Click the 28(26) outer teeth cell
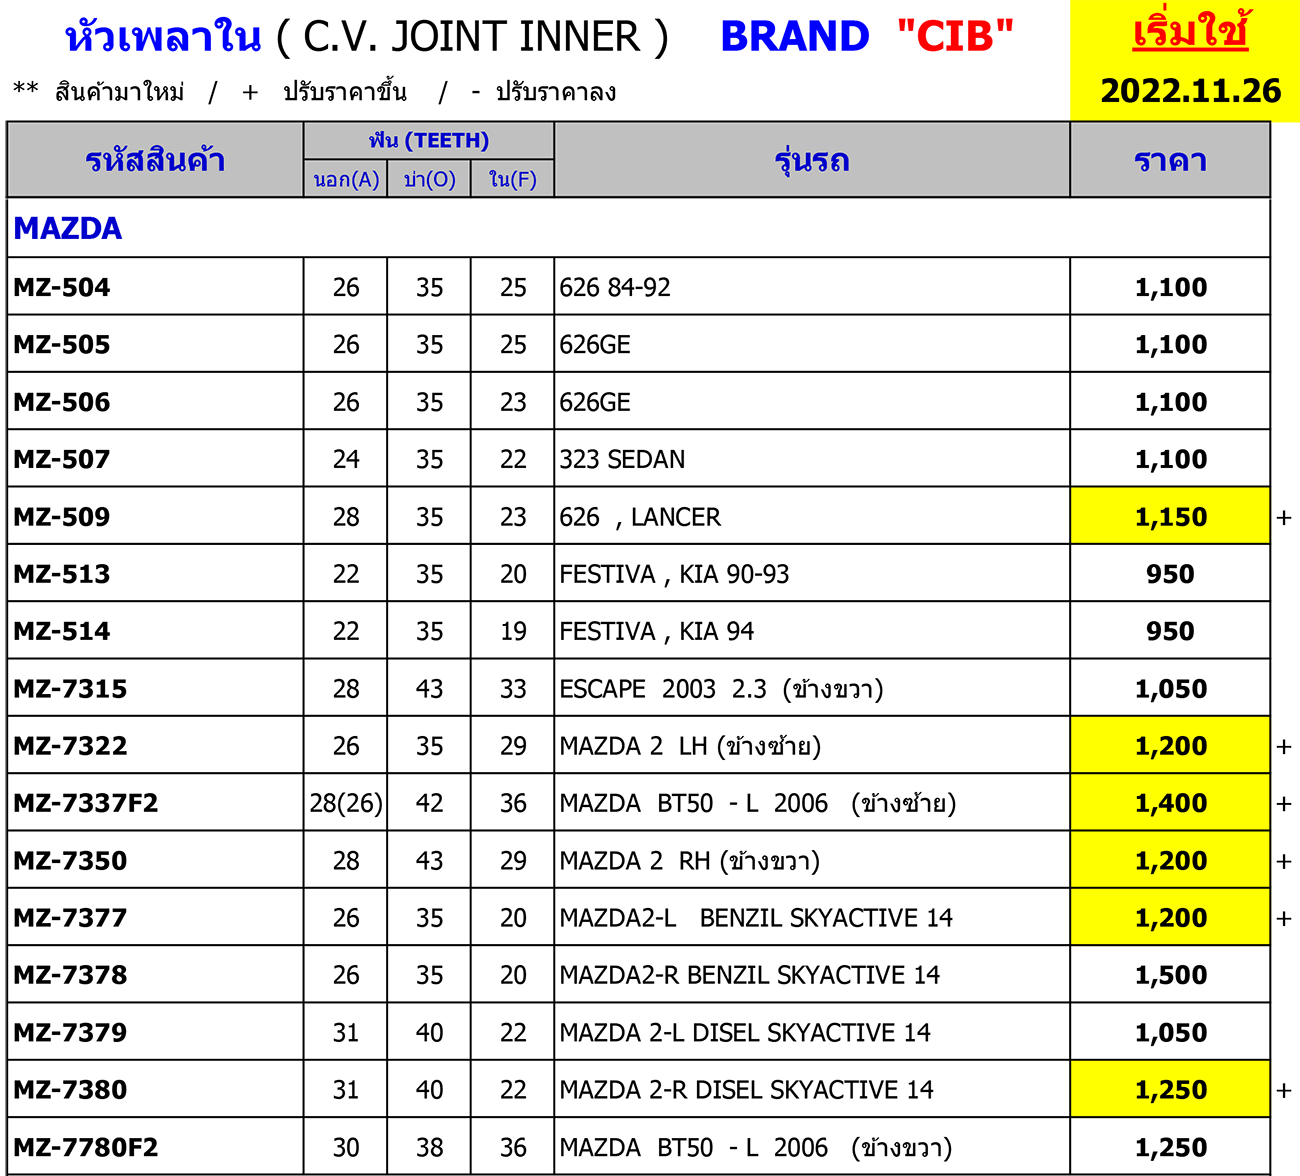 (346, 803)
